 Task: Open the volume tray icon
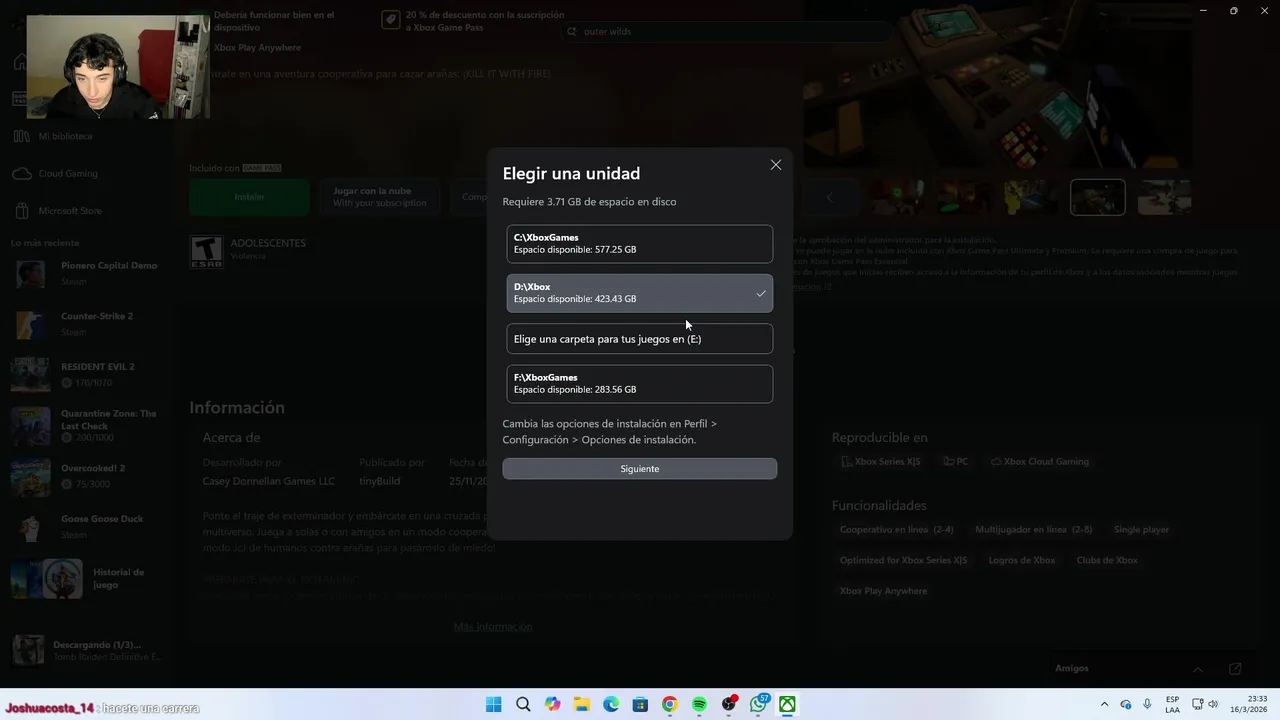(1214, 704)
